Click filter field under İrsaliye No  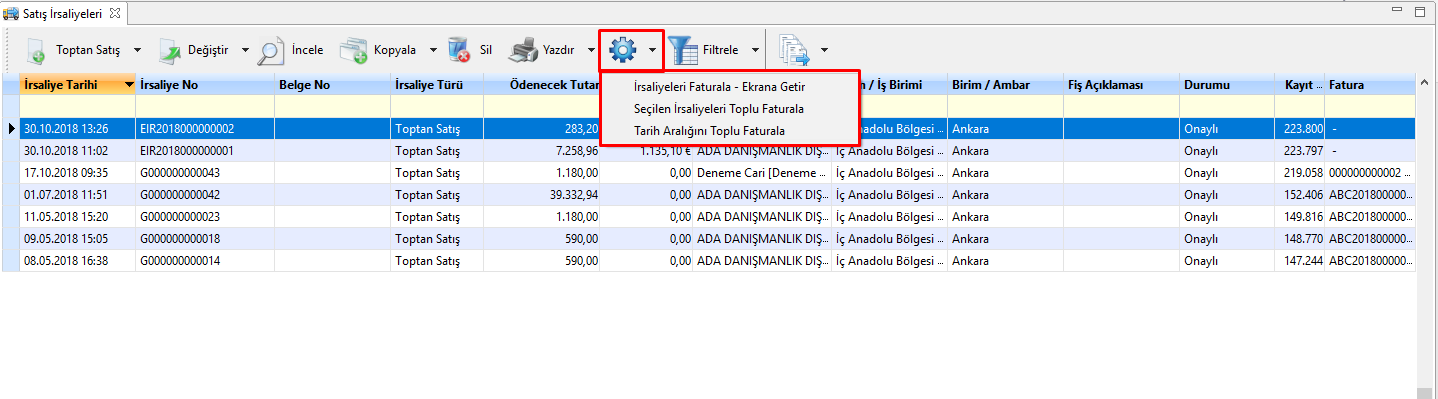point(205,107)
